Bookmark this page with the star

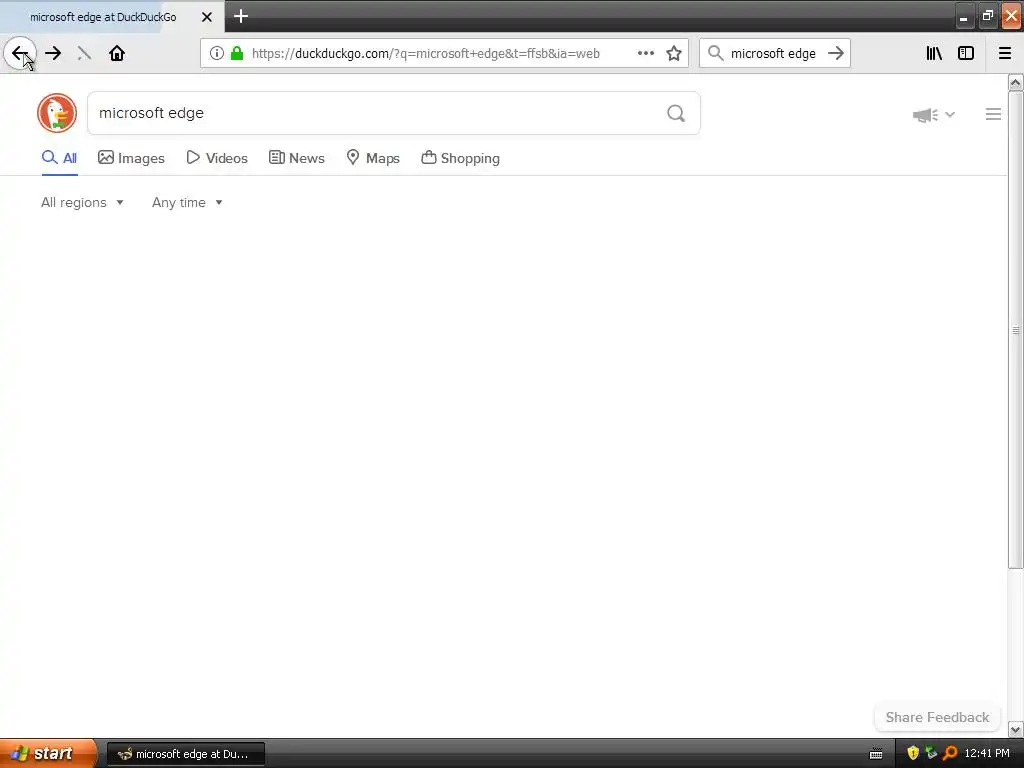click(674, 54)
